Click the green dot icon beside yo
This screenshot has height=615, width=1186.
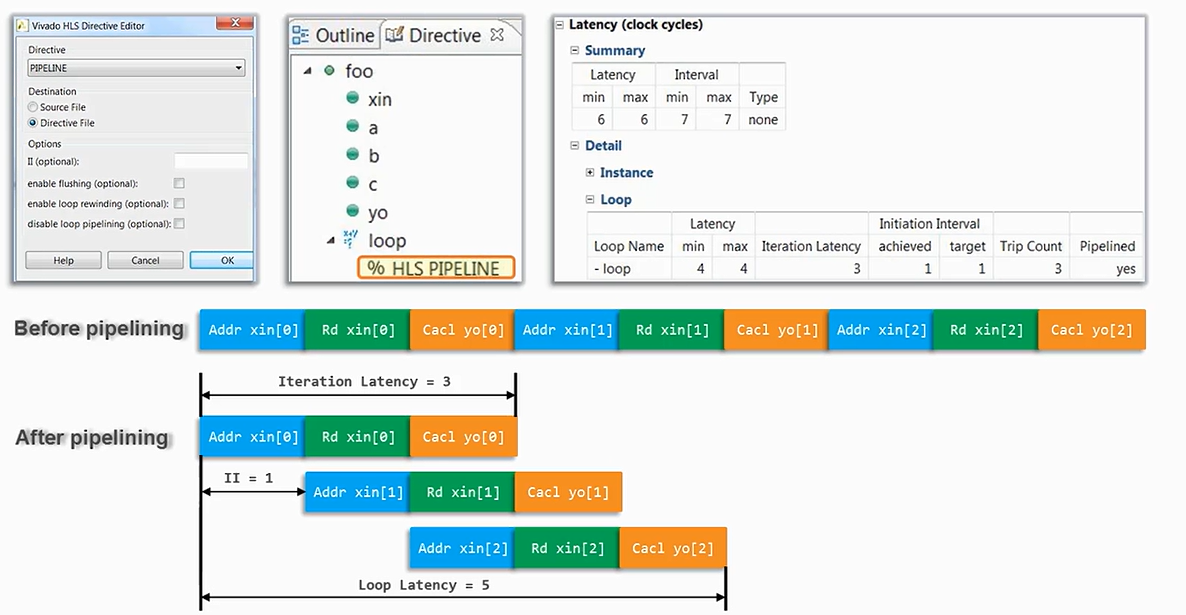tap(352, 210)
